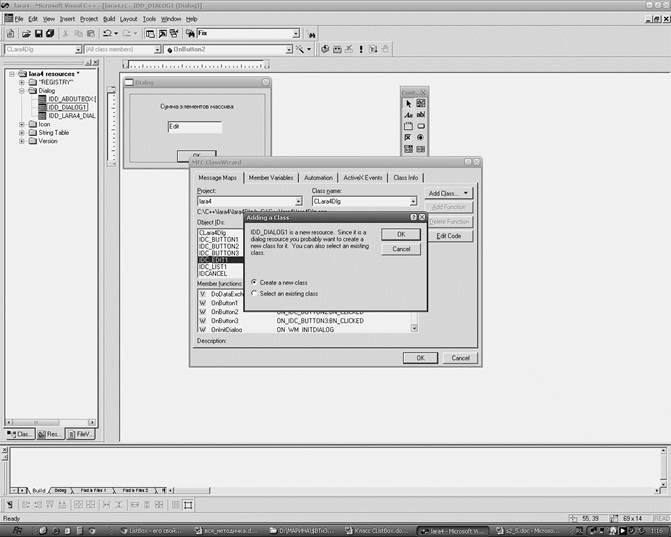This screenshot has height=537, width=671.
Task: Select the Check Box control tool
Action: coord(408,137)
